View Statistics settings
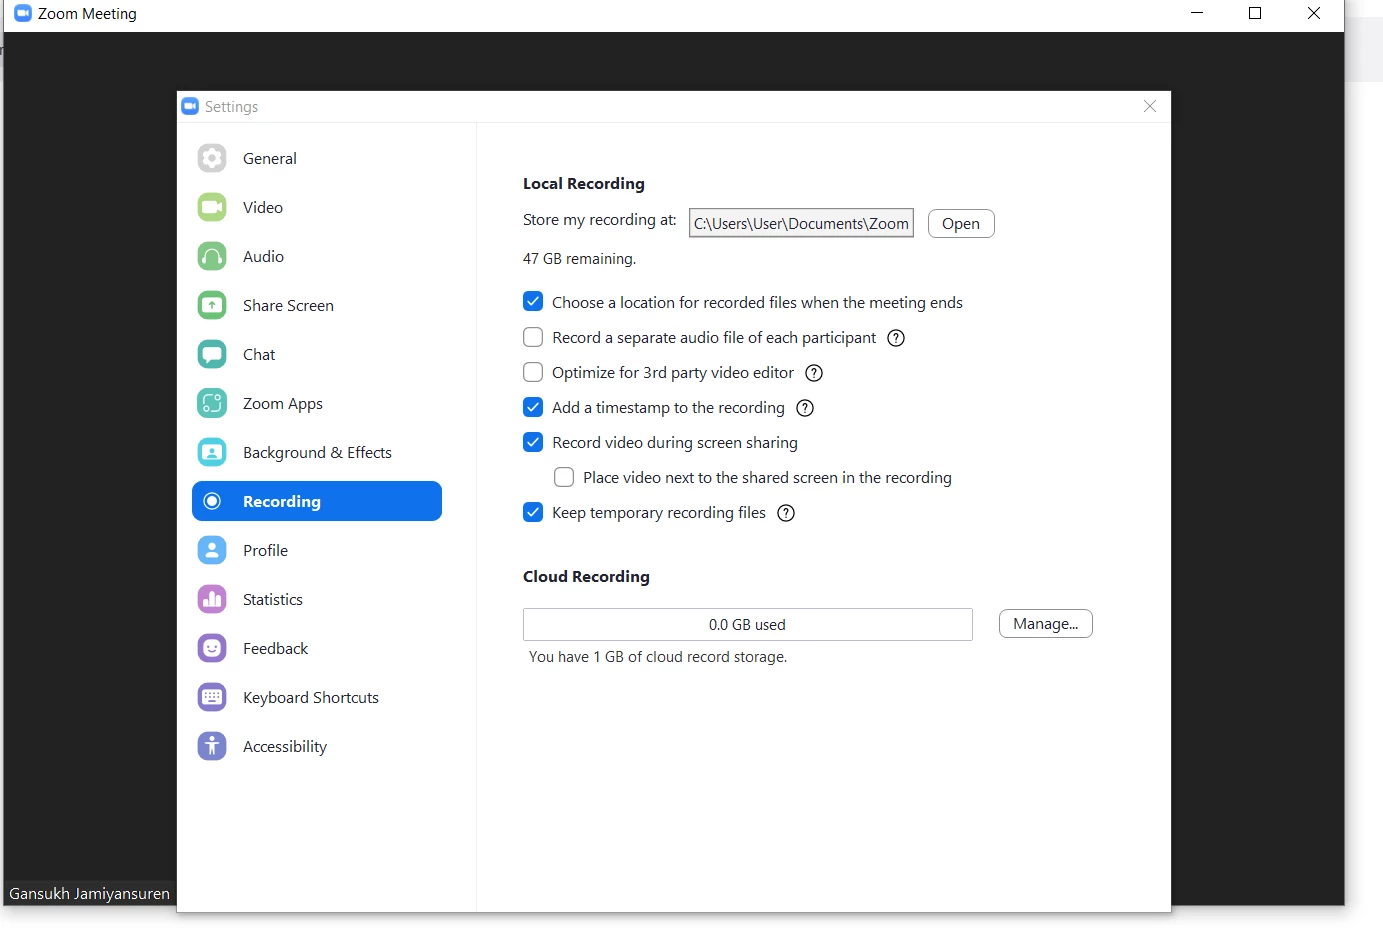This screenshot has height=933, width=1383. click(317, 599)
